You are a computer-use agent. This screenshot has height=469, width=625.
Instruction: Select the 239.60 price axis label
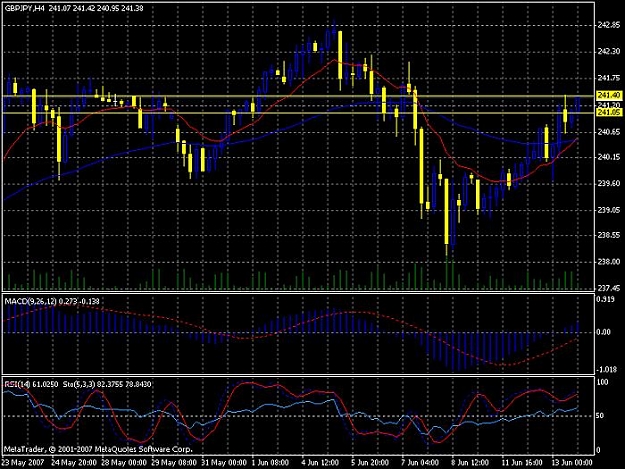tap(609, 183)
